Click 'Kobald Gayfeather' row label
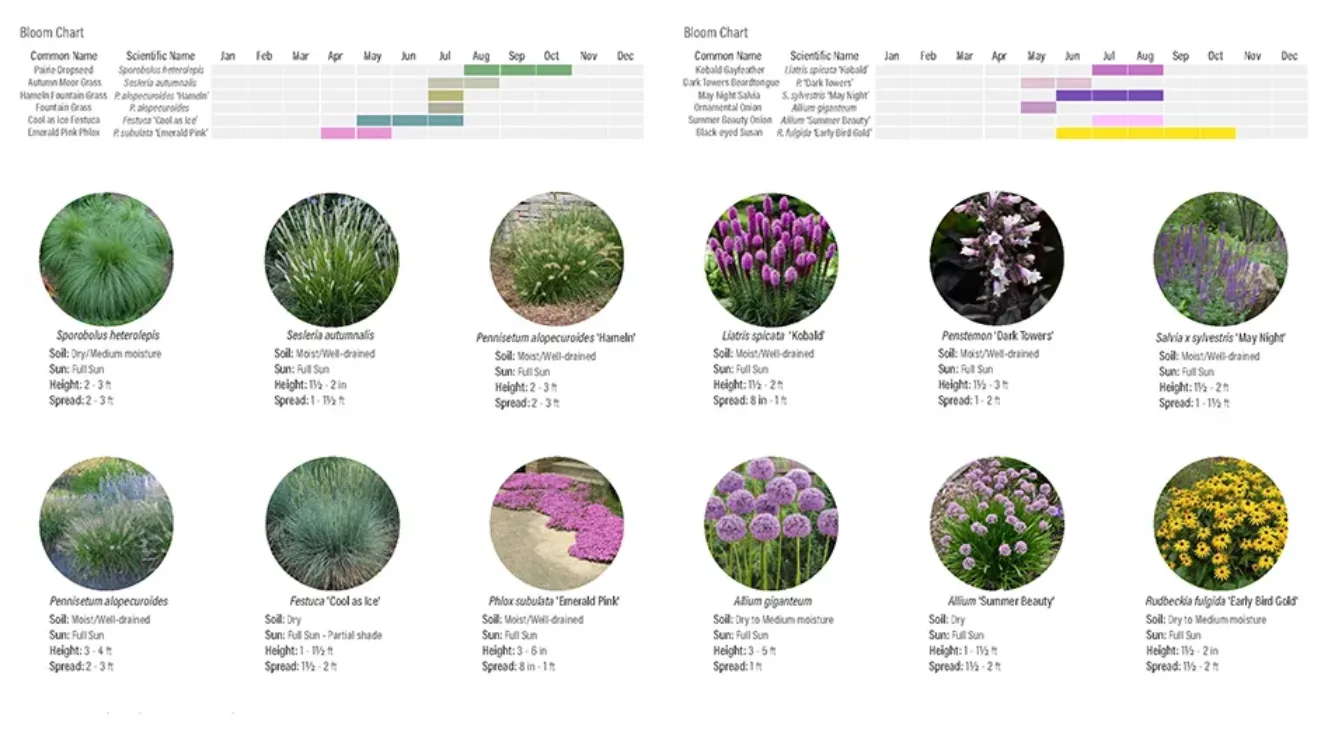1328x736 pixels. tap(728, 70)
